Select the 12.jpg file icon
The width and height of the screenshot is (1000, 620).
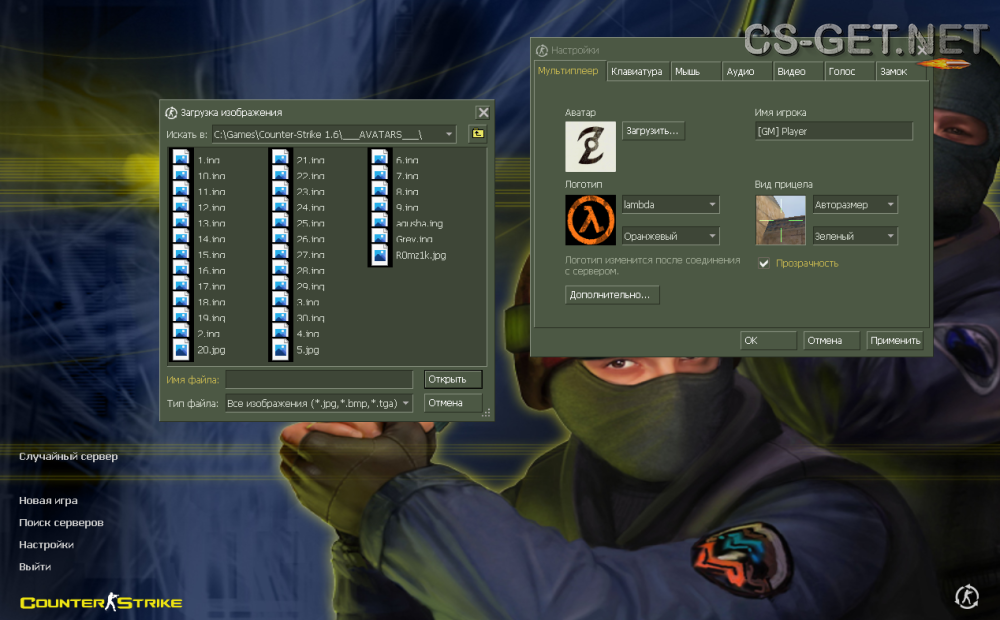[181, 205]
